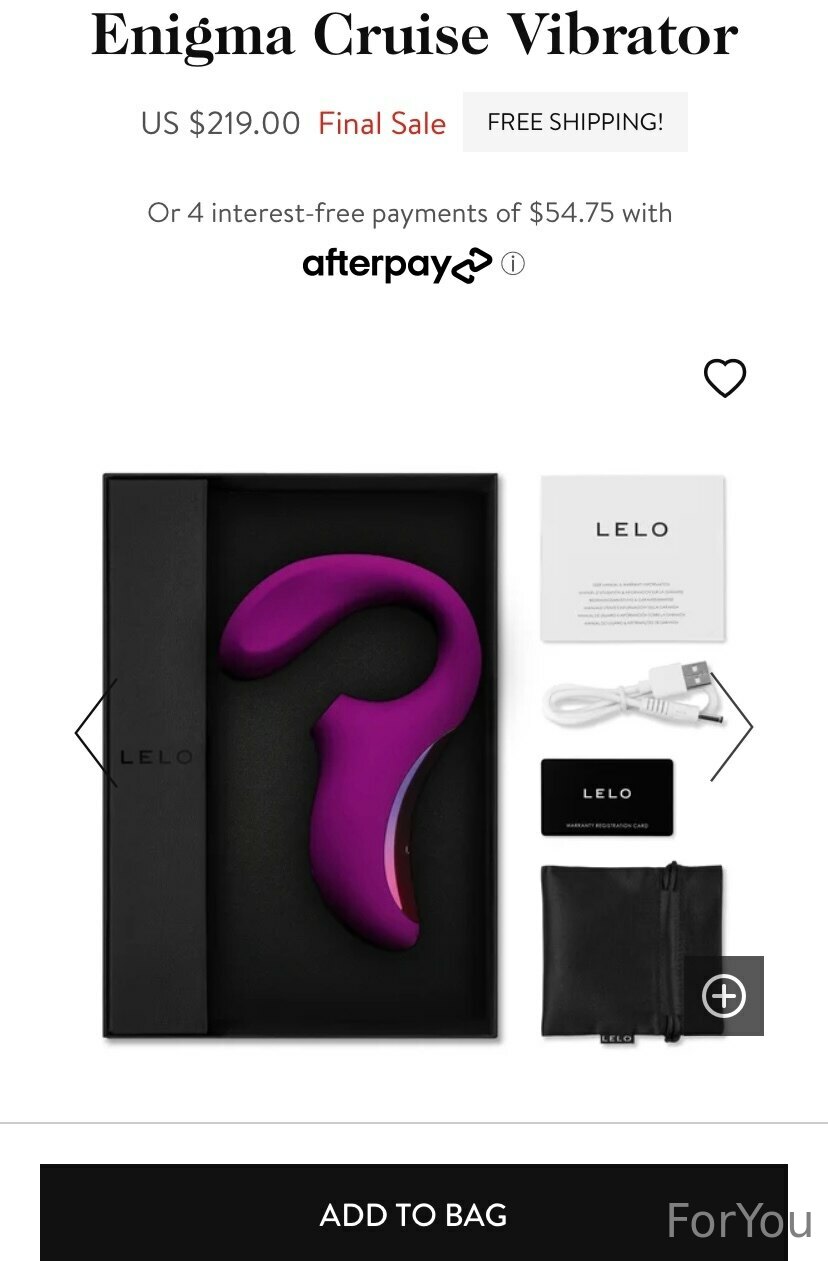
Task: Select the Enigma Cruise Vibrator title
Action: click(414, 35)
